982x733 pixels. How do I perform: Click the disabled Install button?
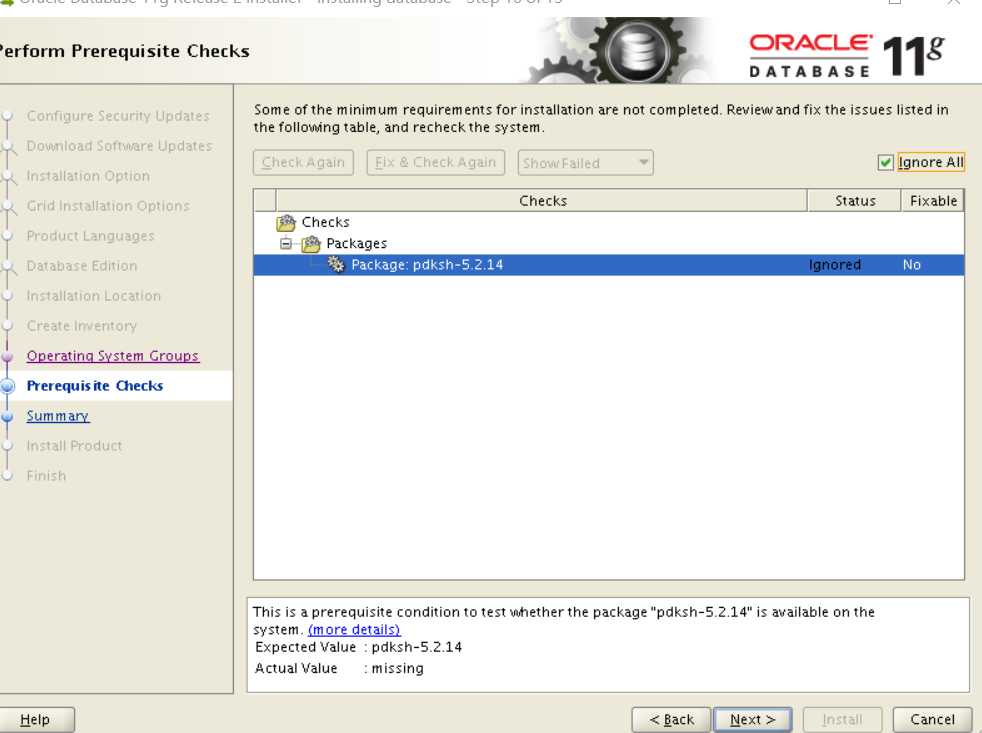click(x=842, y=720)
